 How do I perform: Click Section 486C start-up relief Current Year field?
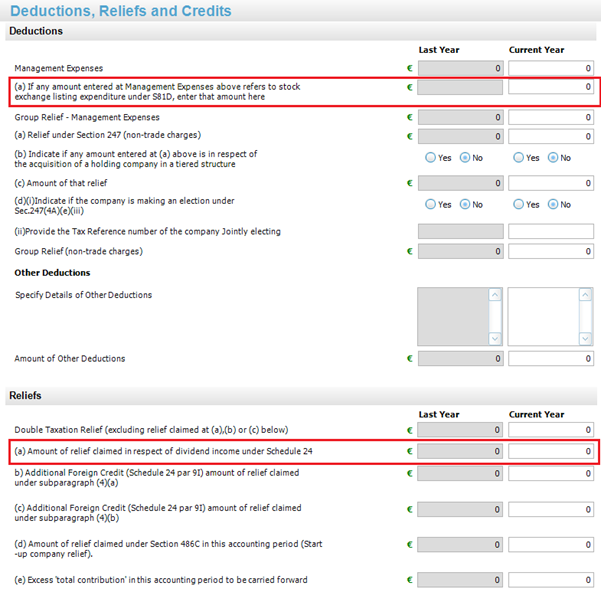(551, 545)
